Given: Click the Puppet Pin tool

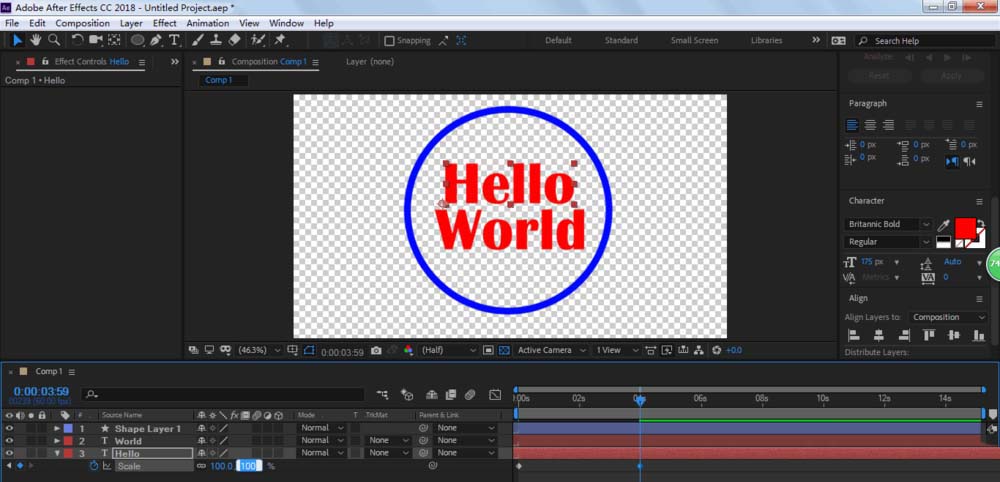Looking at the screenshot, I should pos(281,40).
